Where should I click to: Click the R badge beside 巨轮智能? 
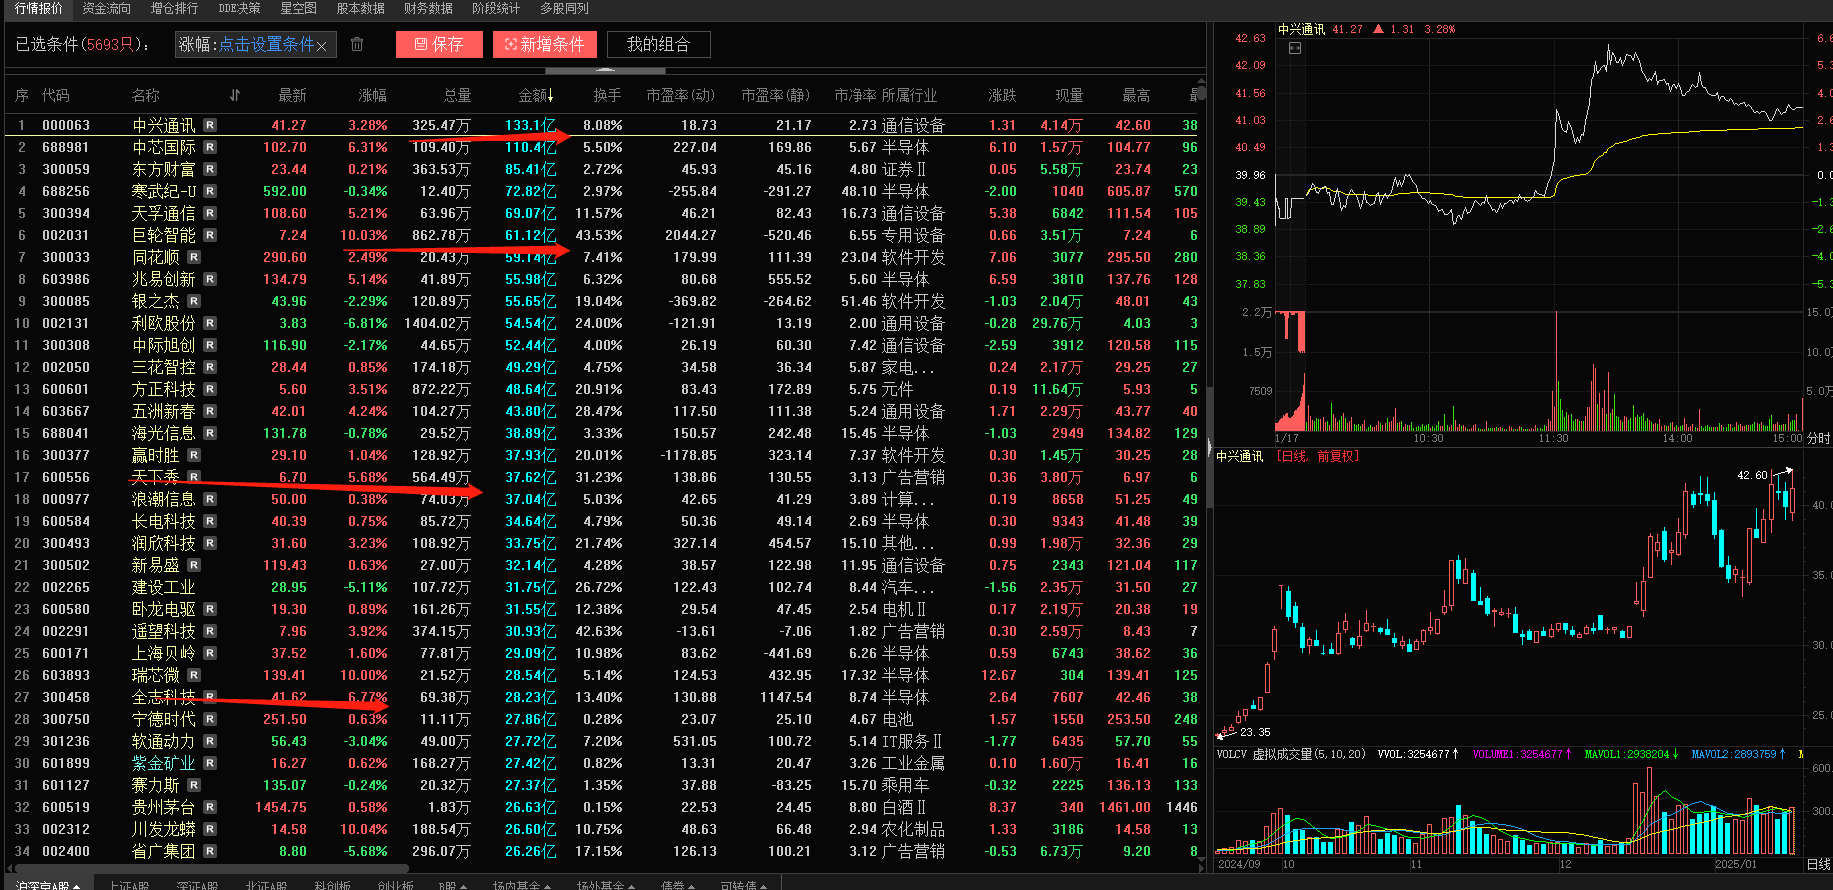pyautogui.click(x=210, y=235)
